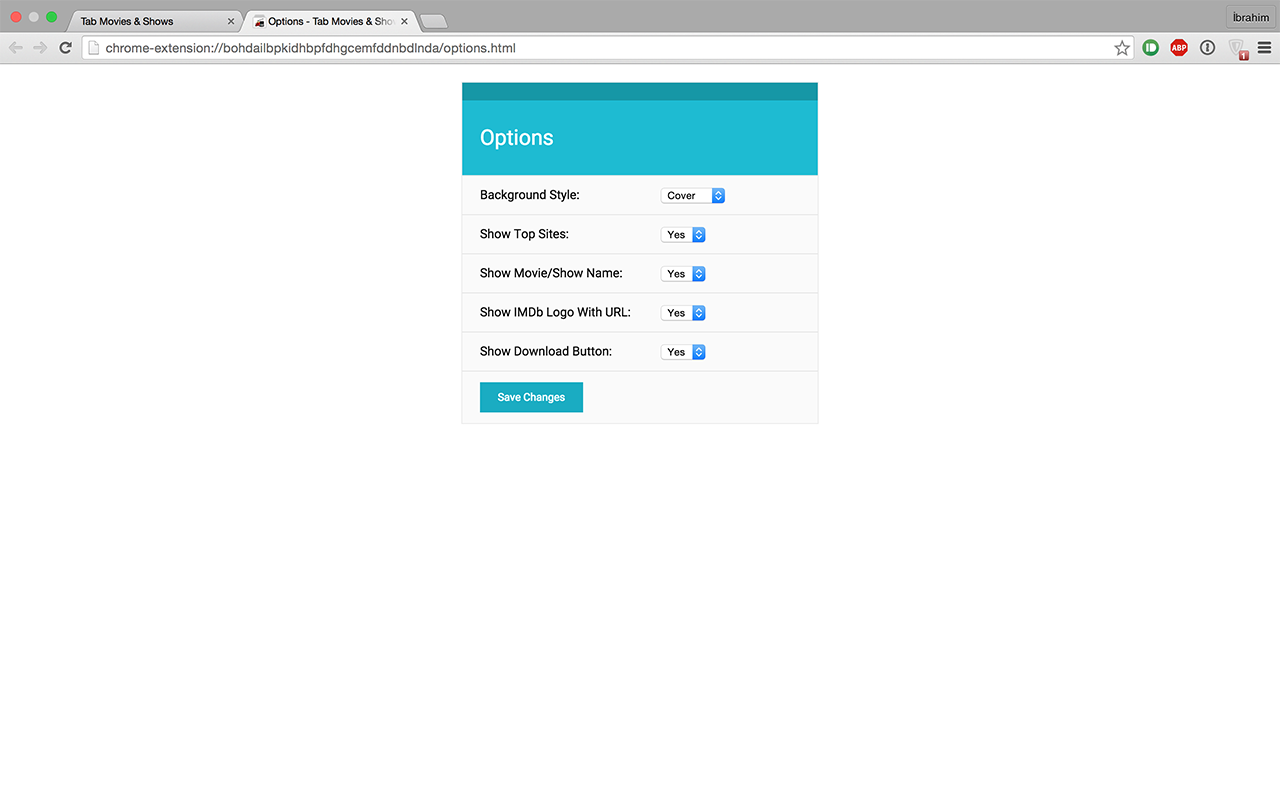1280x800 pixels.
Task: Click the "Show IMDb Logo With URL:" label
Action: [x=555, y=312]
